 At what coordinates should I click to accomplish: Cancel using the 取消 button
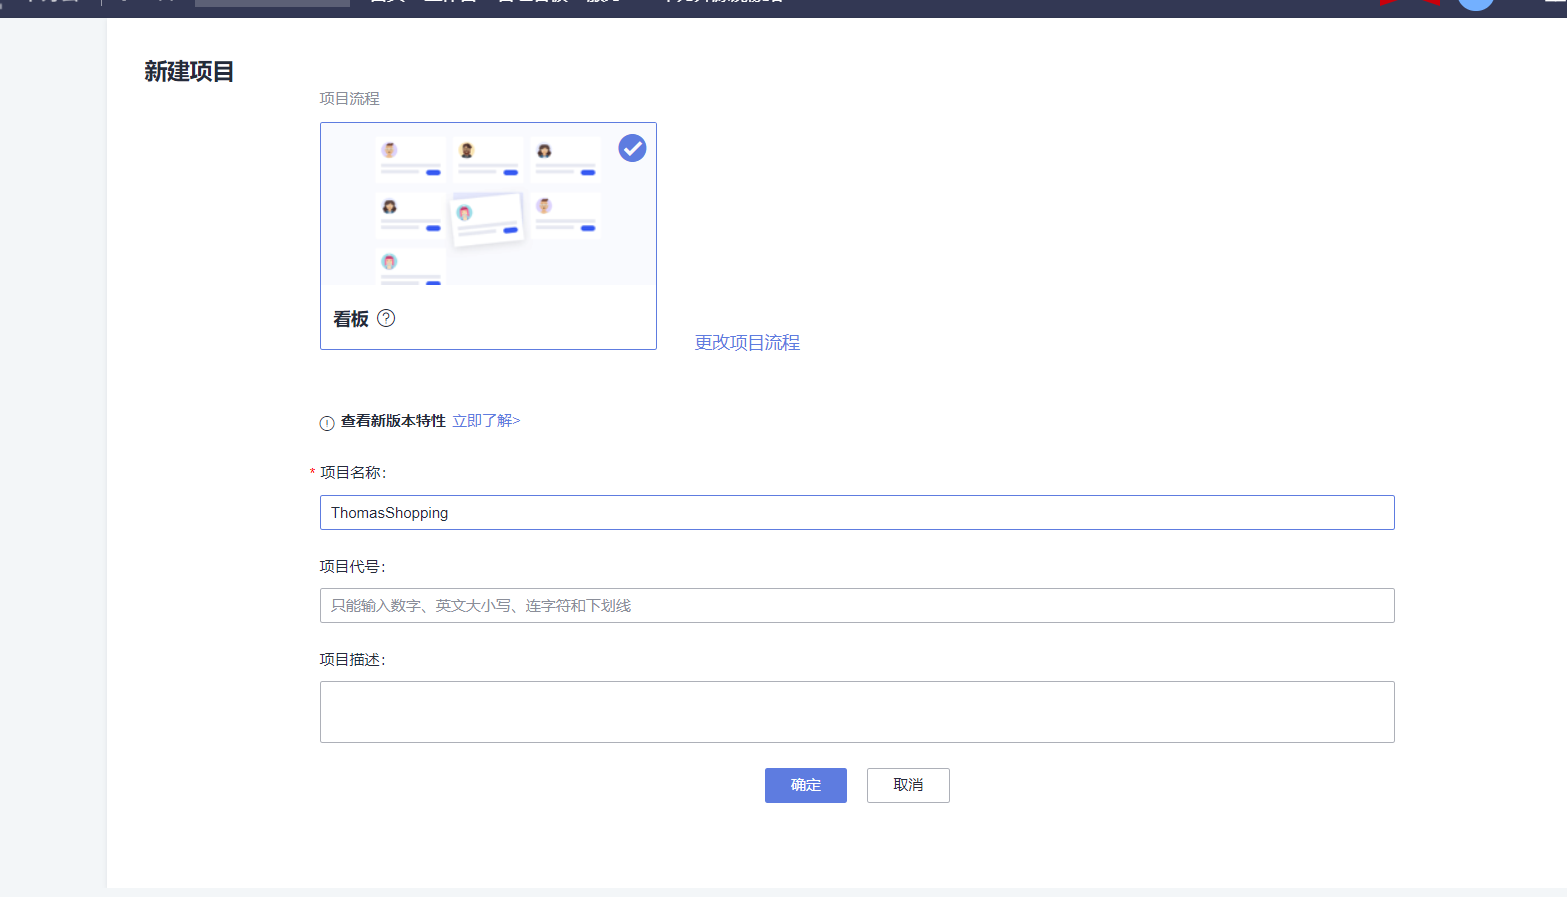point(908,785)
